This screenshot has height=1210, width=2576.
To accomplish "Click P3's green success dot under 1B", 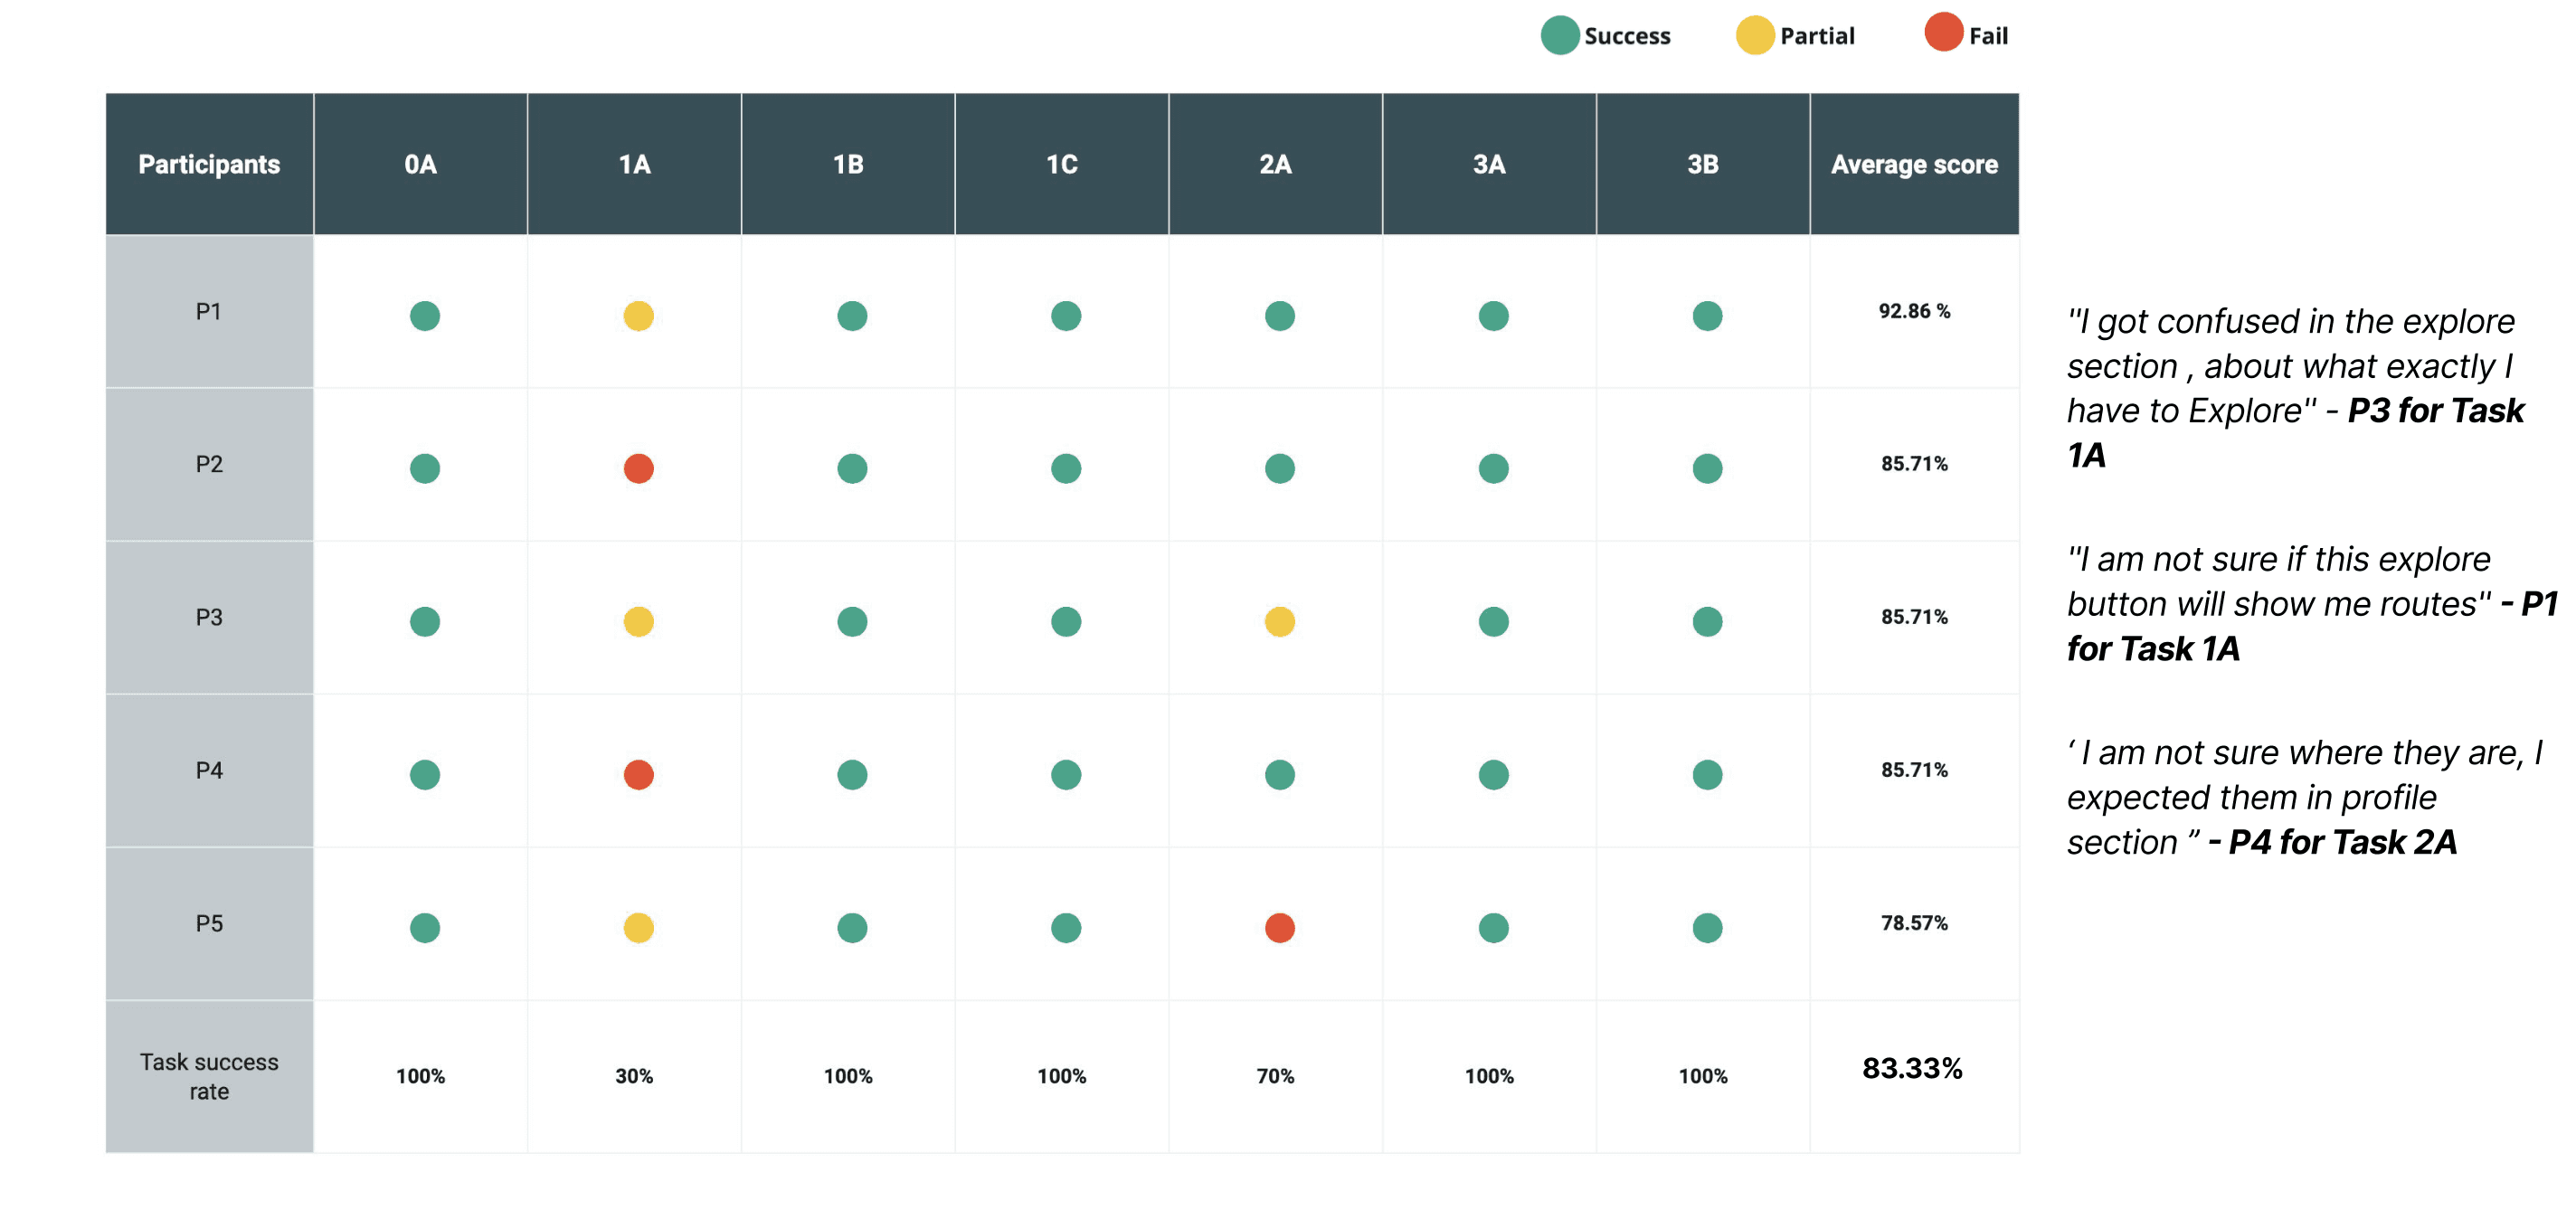I will click(852, 622).
